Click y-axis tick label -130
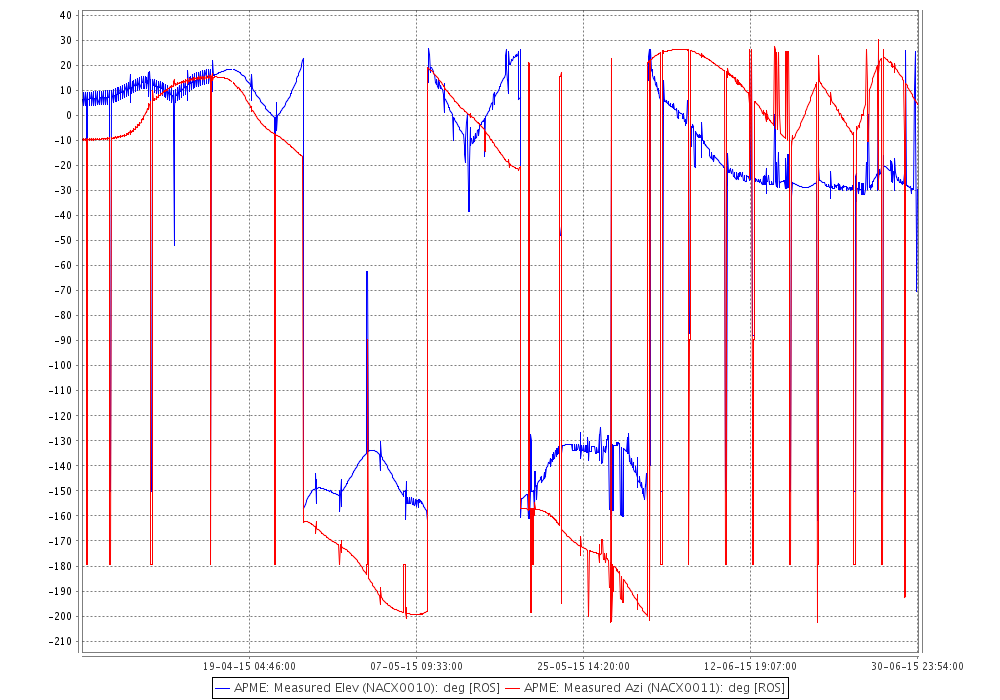This screenshot has height=700, width=1000. (x=60, y=441)
